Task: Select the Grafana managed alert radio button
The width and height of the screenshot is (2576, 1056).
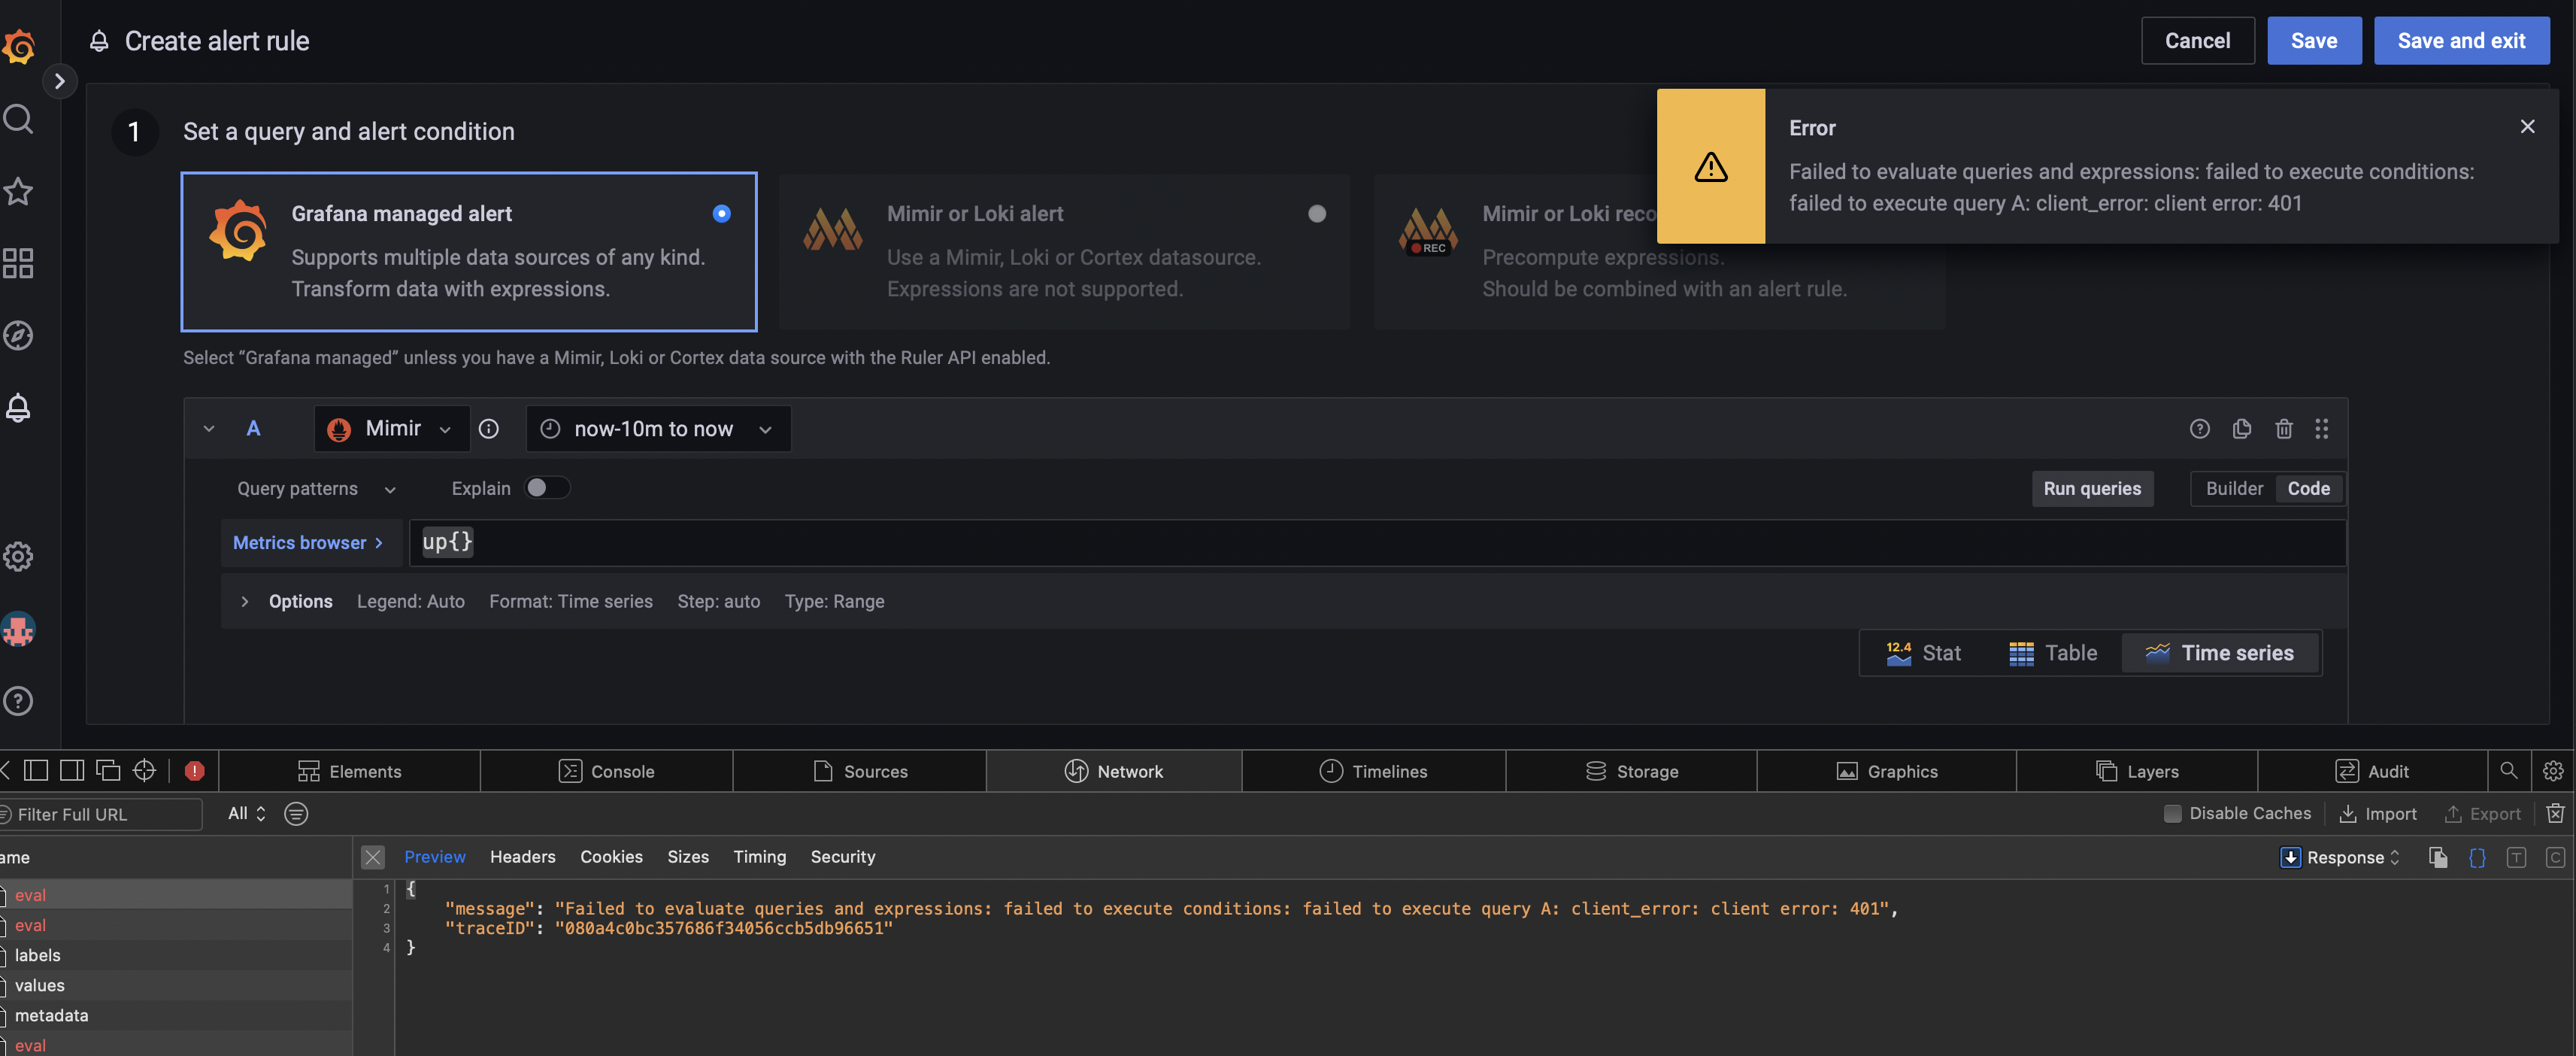Action: [722, 213]
